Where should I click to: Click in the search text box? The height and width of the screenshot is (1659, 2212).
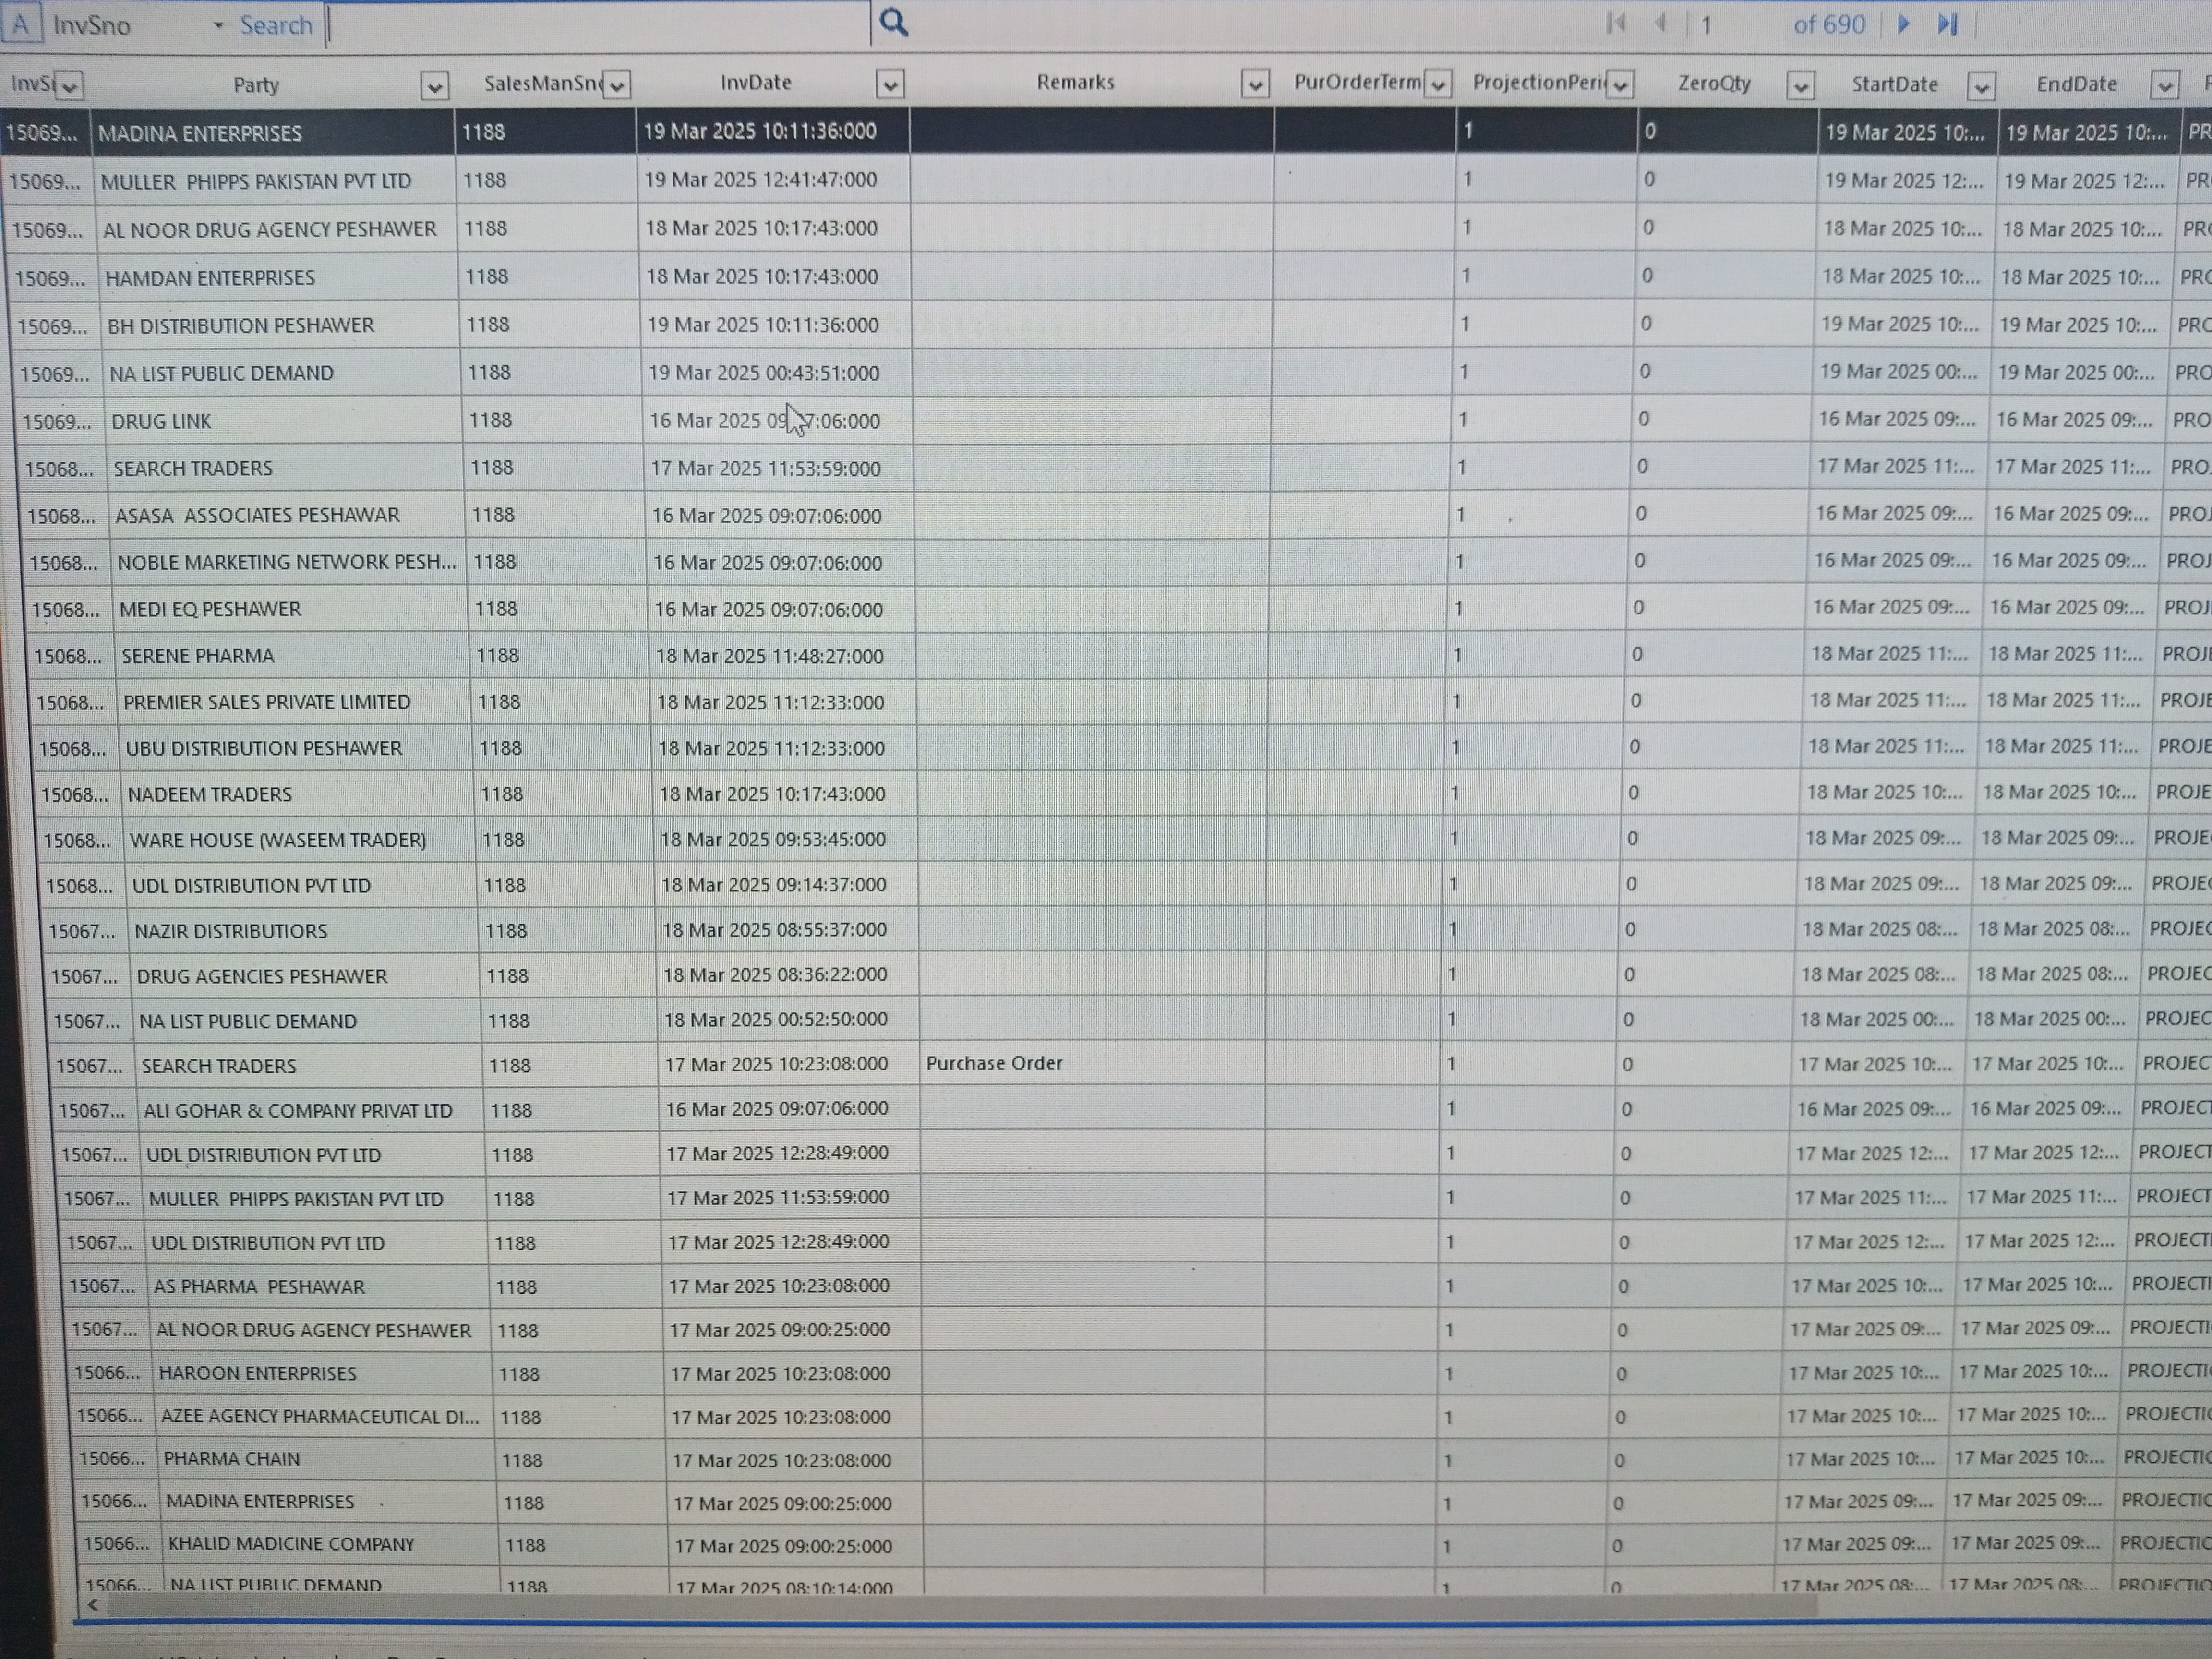pyautogui.click(x=600, y=25)
